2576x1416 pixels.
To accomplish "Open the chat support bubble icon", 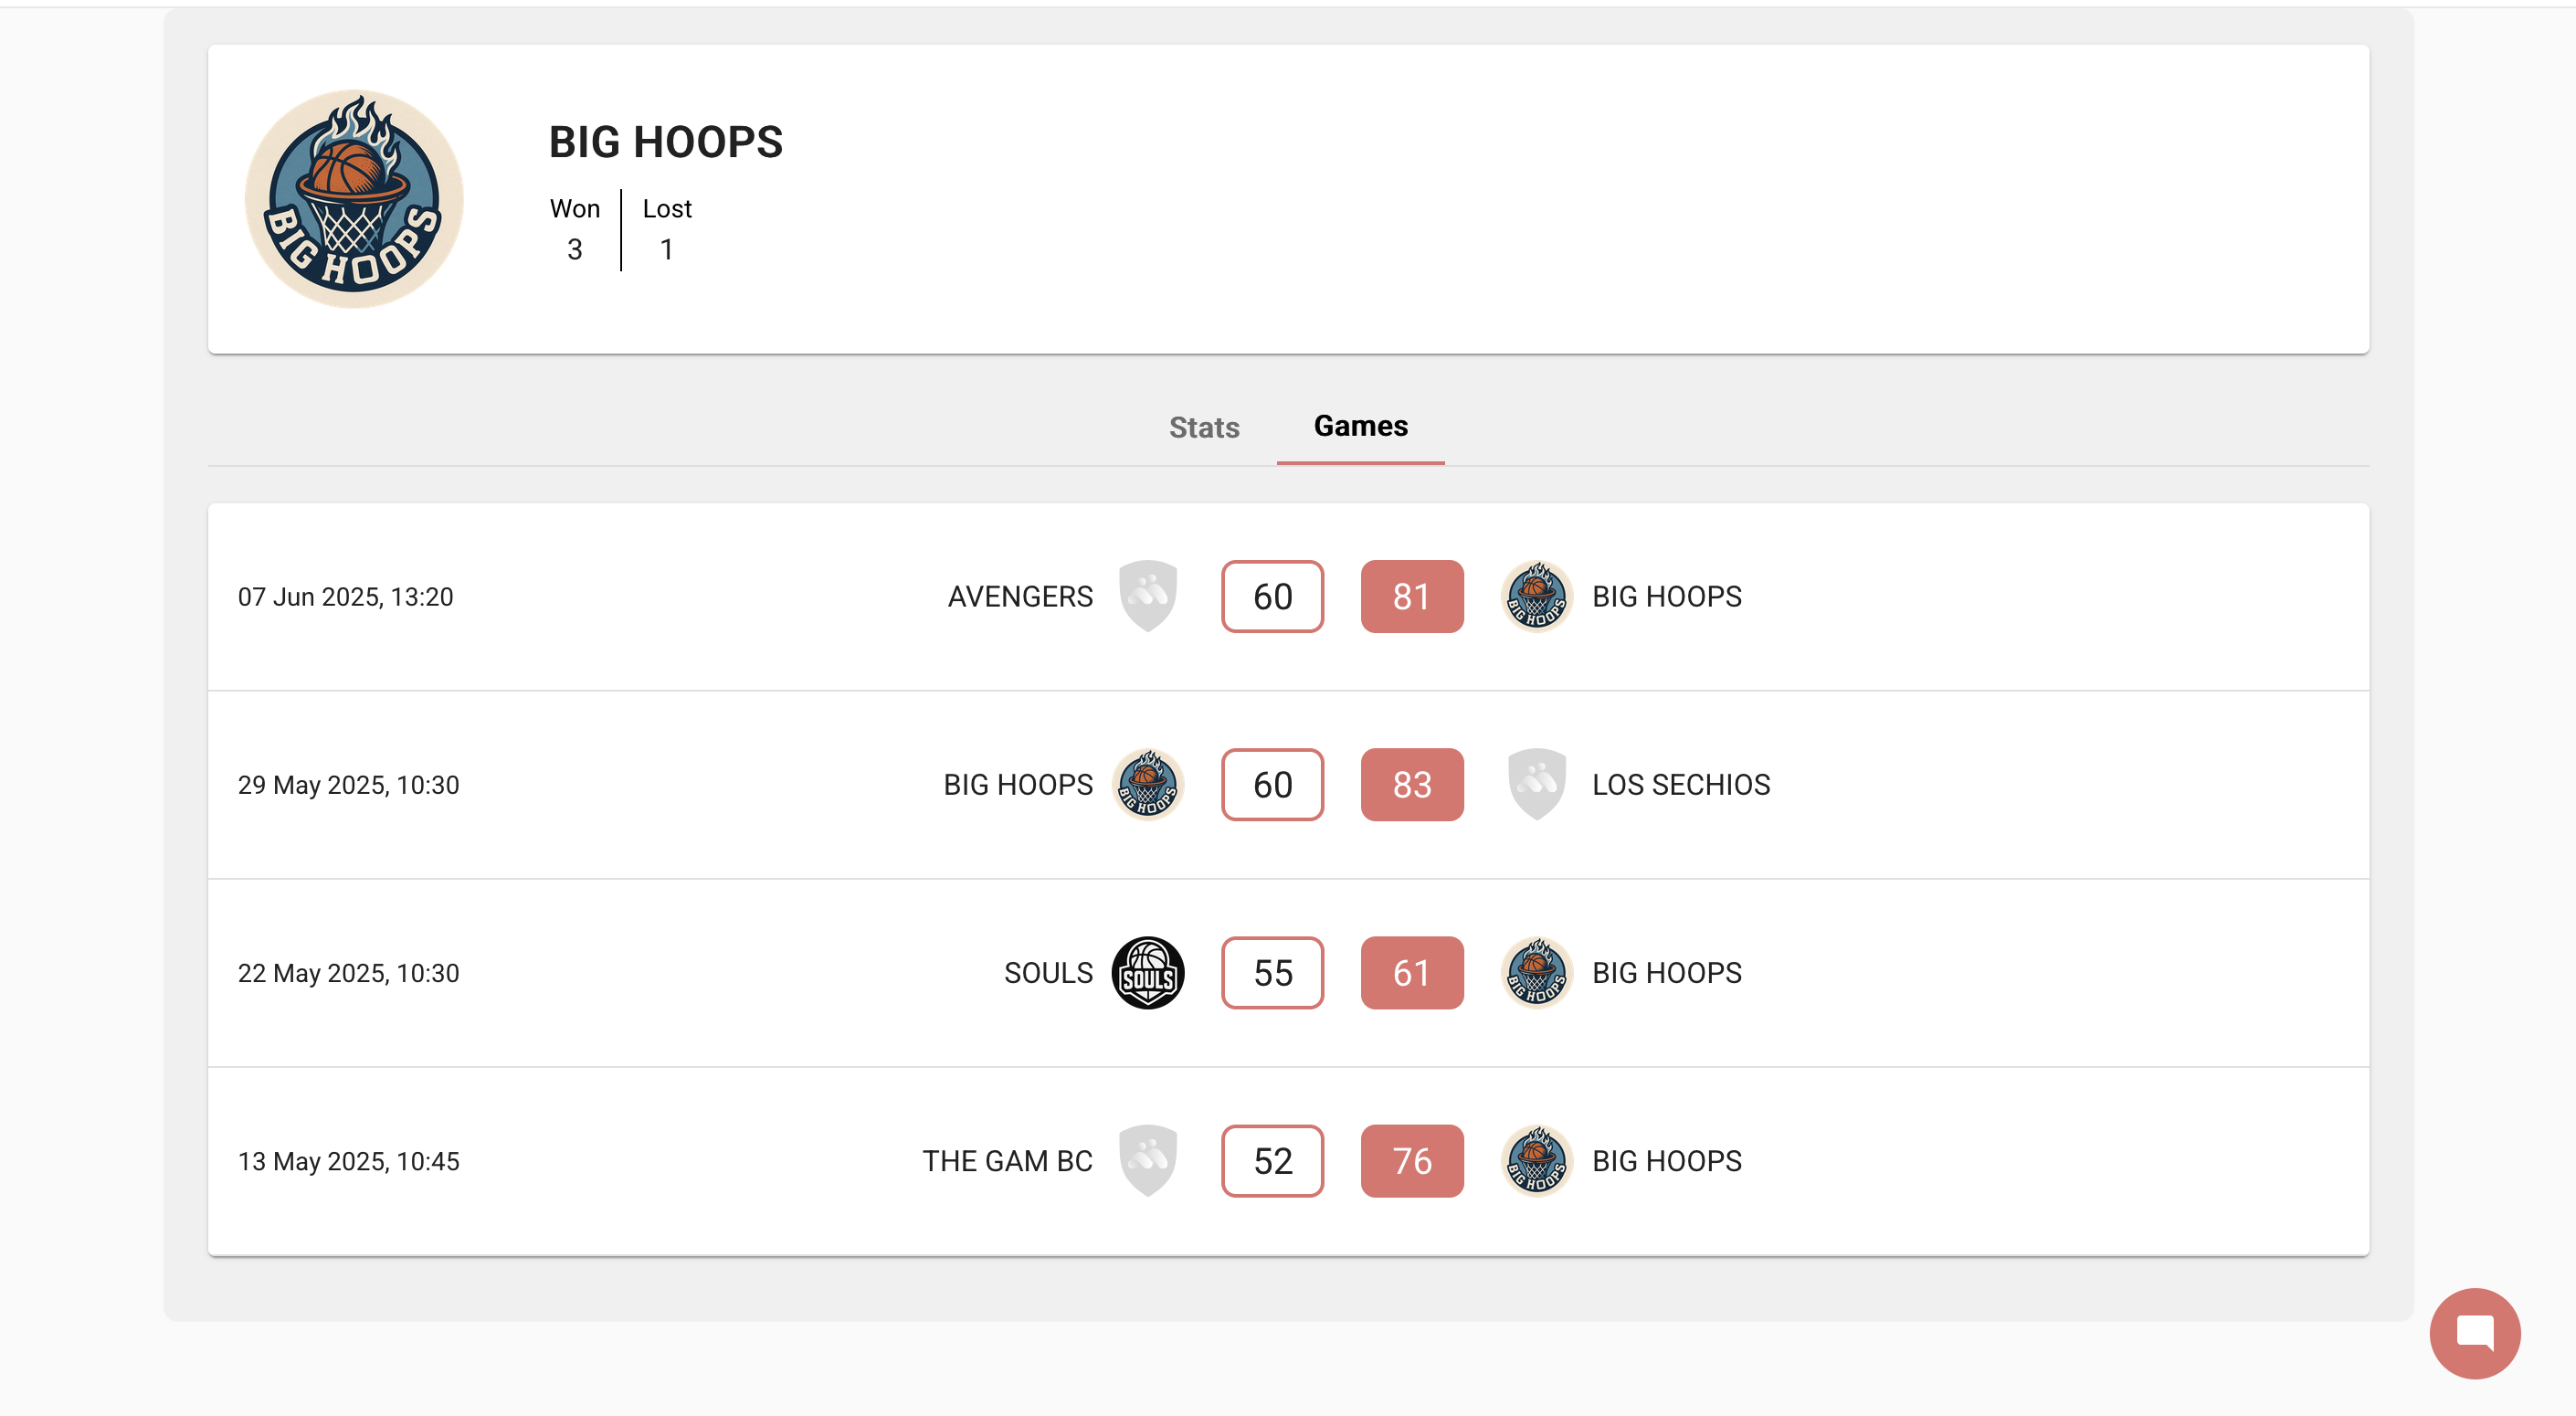I will click(x=2474, y=1333).
